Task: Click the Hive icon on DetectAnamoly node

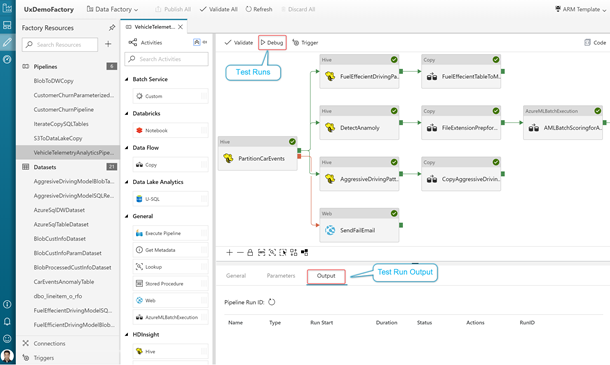Action: pos(330,127)
